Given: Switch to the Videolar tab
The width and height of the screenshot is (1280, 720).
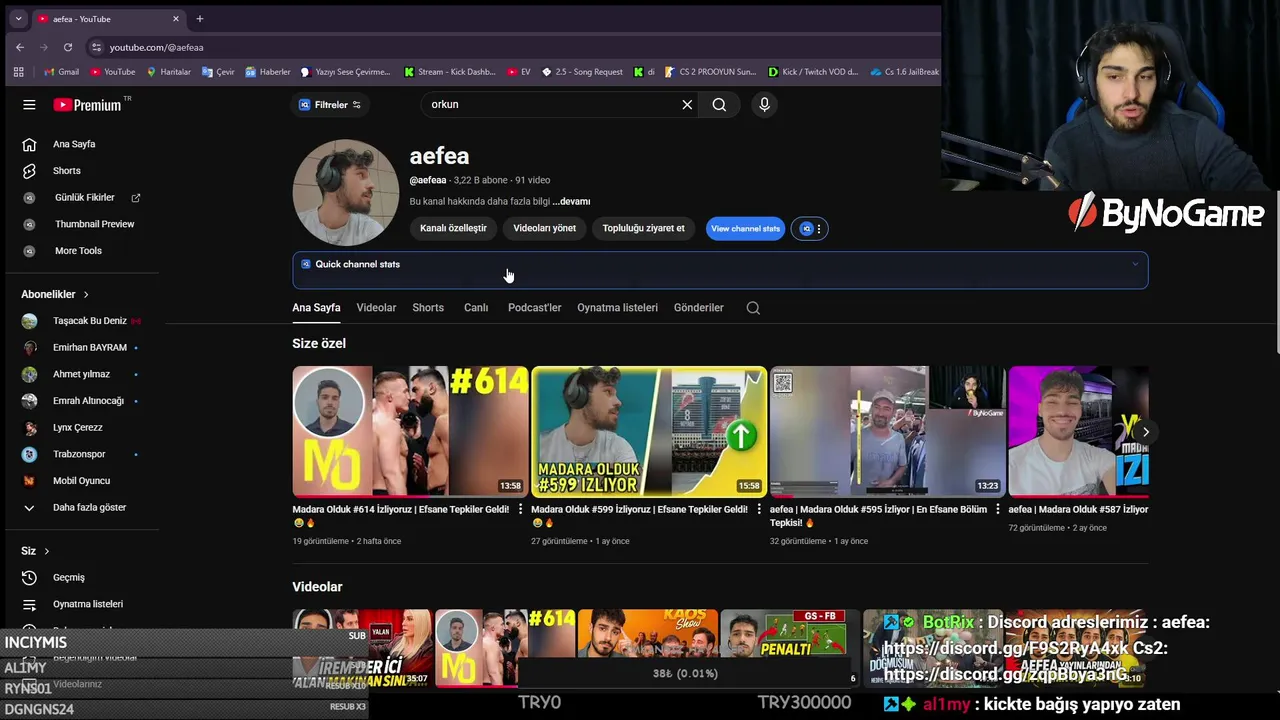Looking at the screenshot, I should 376,308.
